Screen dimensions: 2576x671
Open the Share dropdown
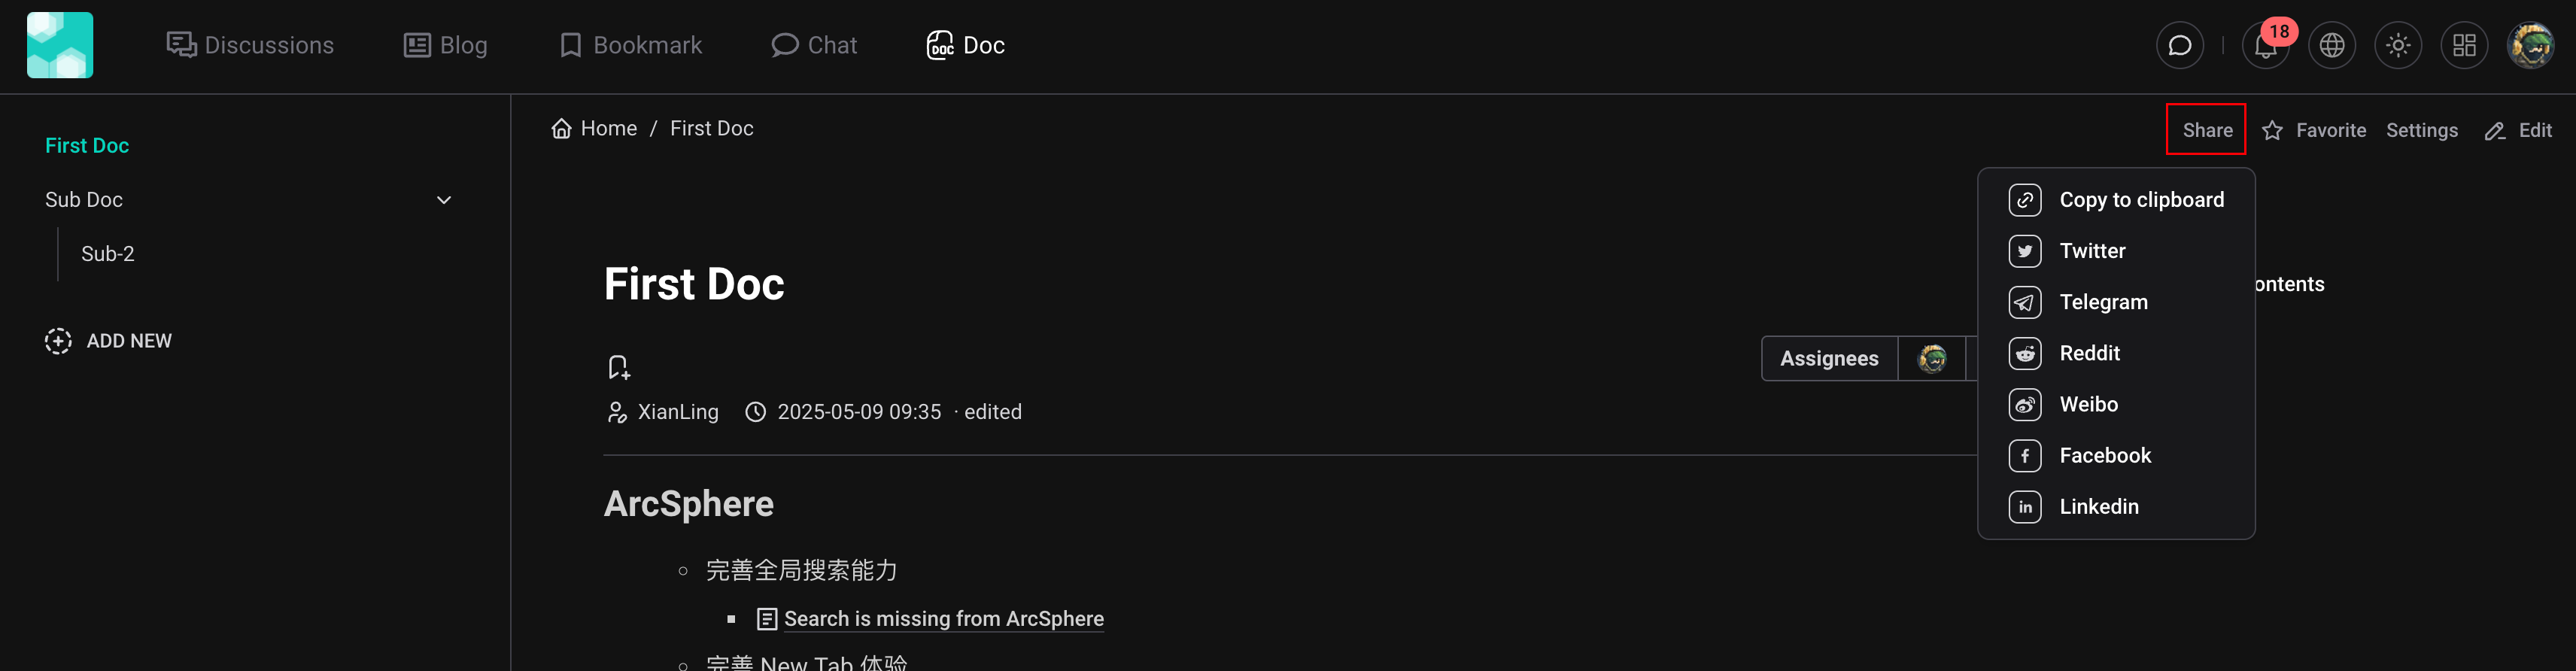point(2206,130)
